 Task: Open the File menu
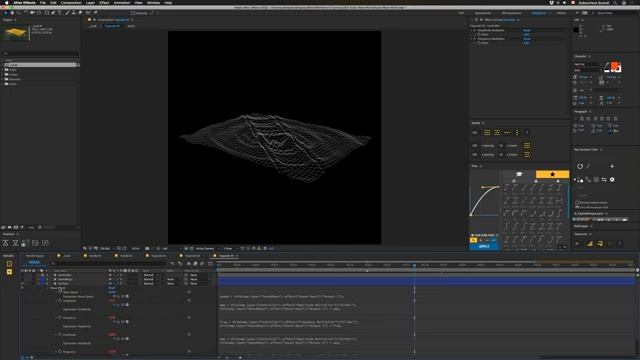(43, 2)
